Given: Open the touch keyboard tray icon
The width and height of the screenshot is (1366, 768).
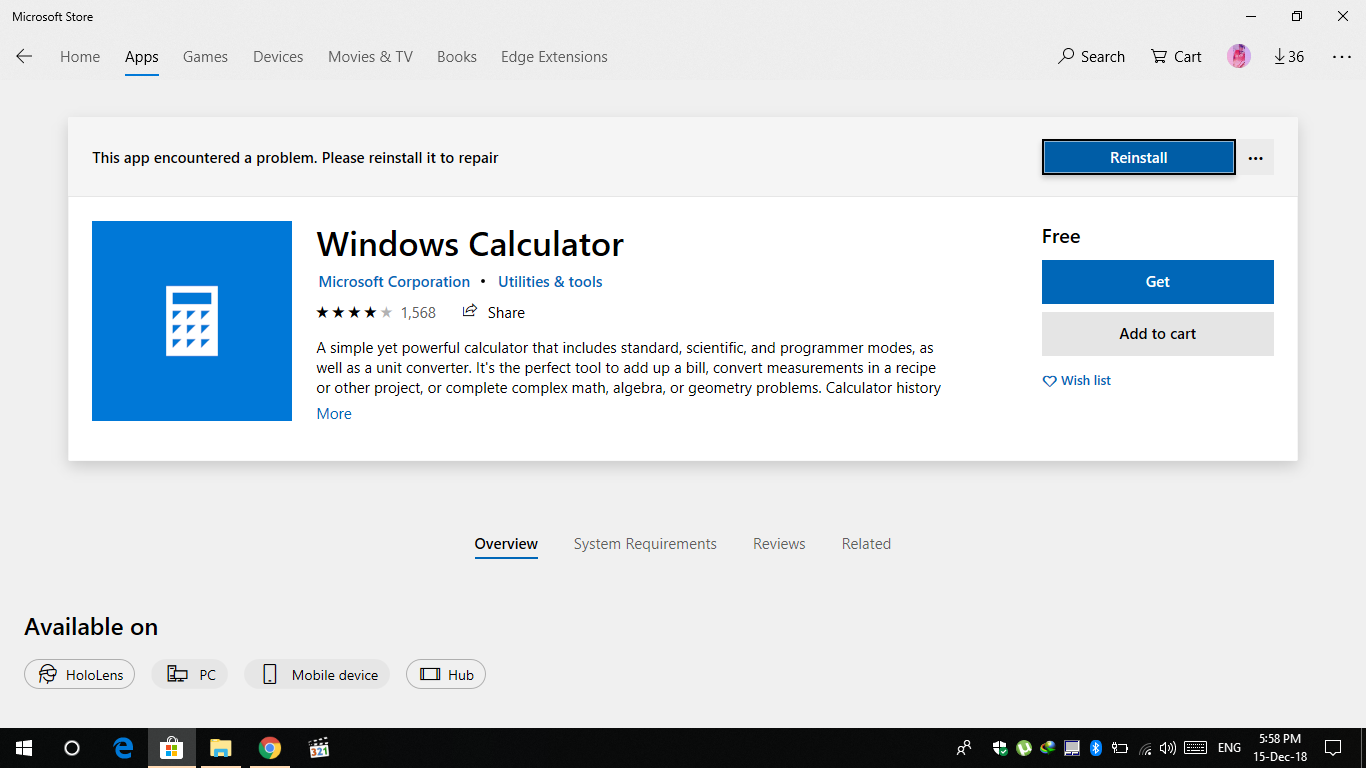Looking at the screenshot, I should 1195,748.
